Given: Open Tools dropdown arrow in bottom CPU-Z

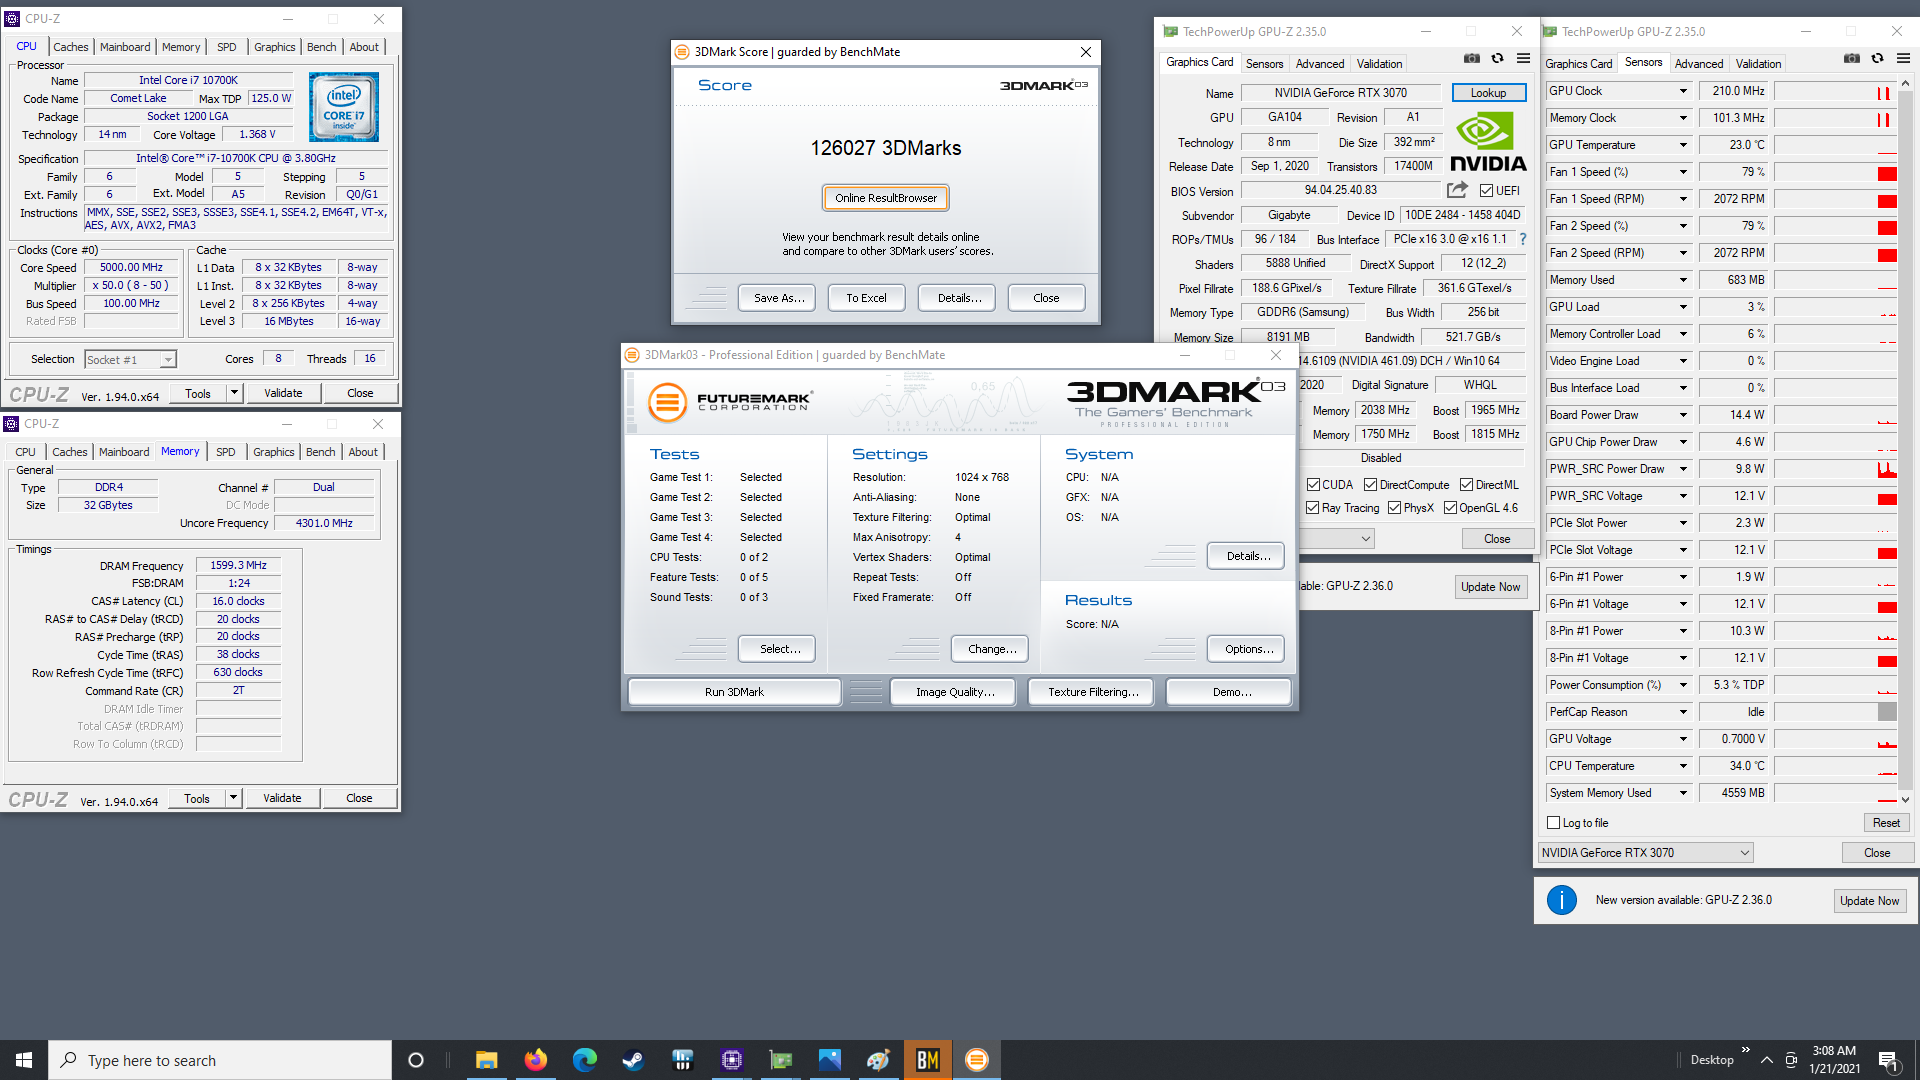Looking at the screenshot, I should pos(233,798).
